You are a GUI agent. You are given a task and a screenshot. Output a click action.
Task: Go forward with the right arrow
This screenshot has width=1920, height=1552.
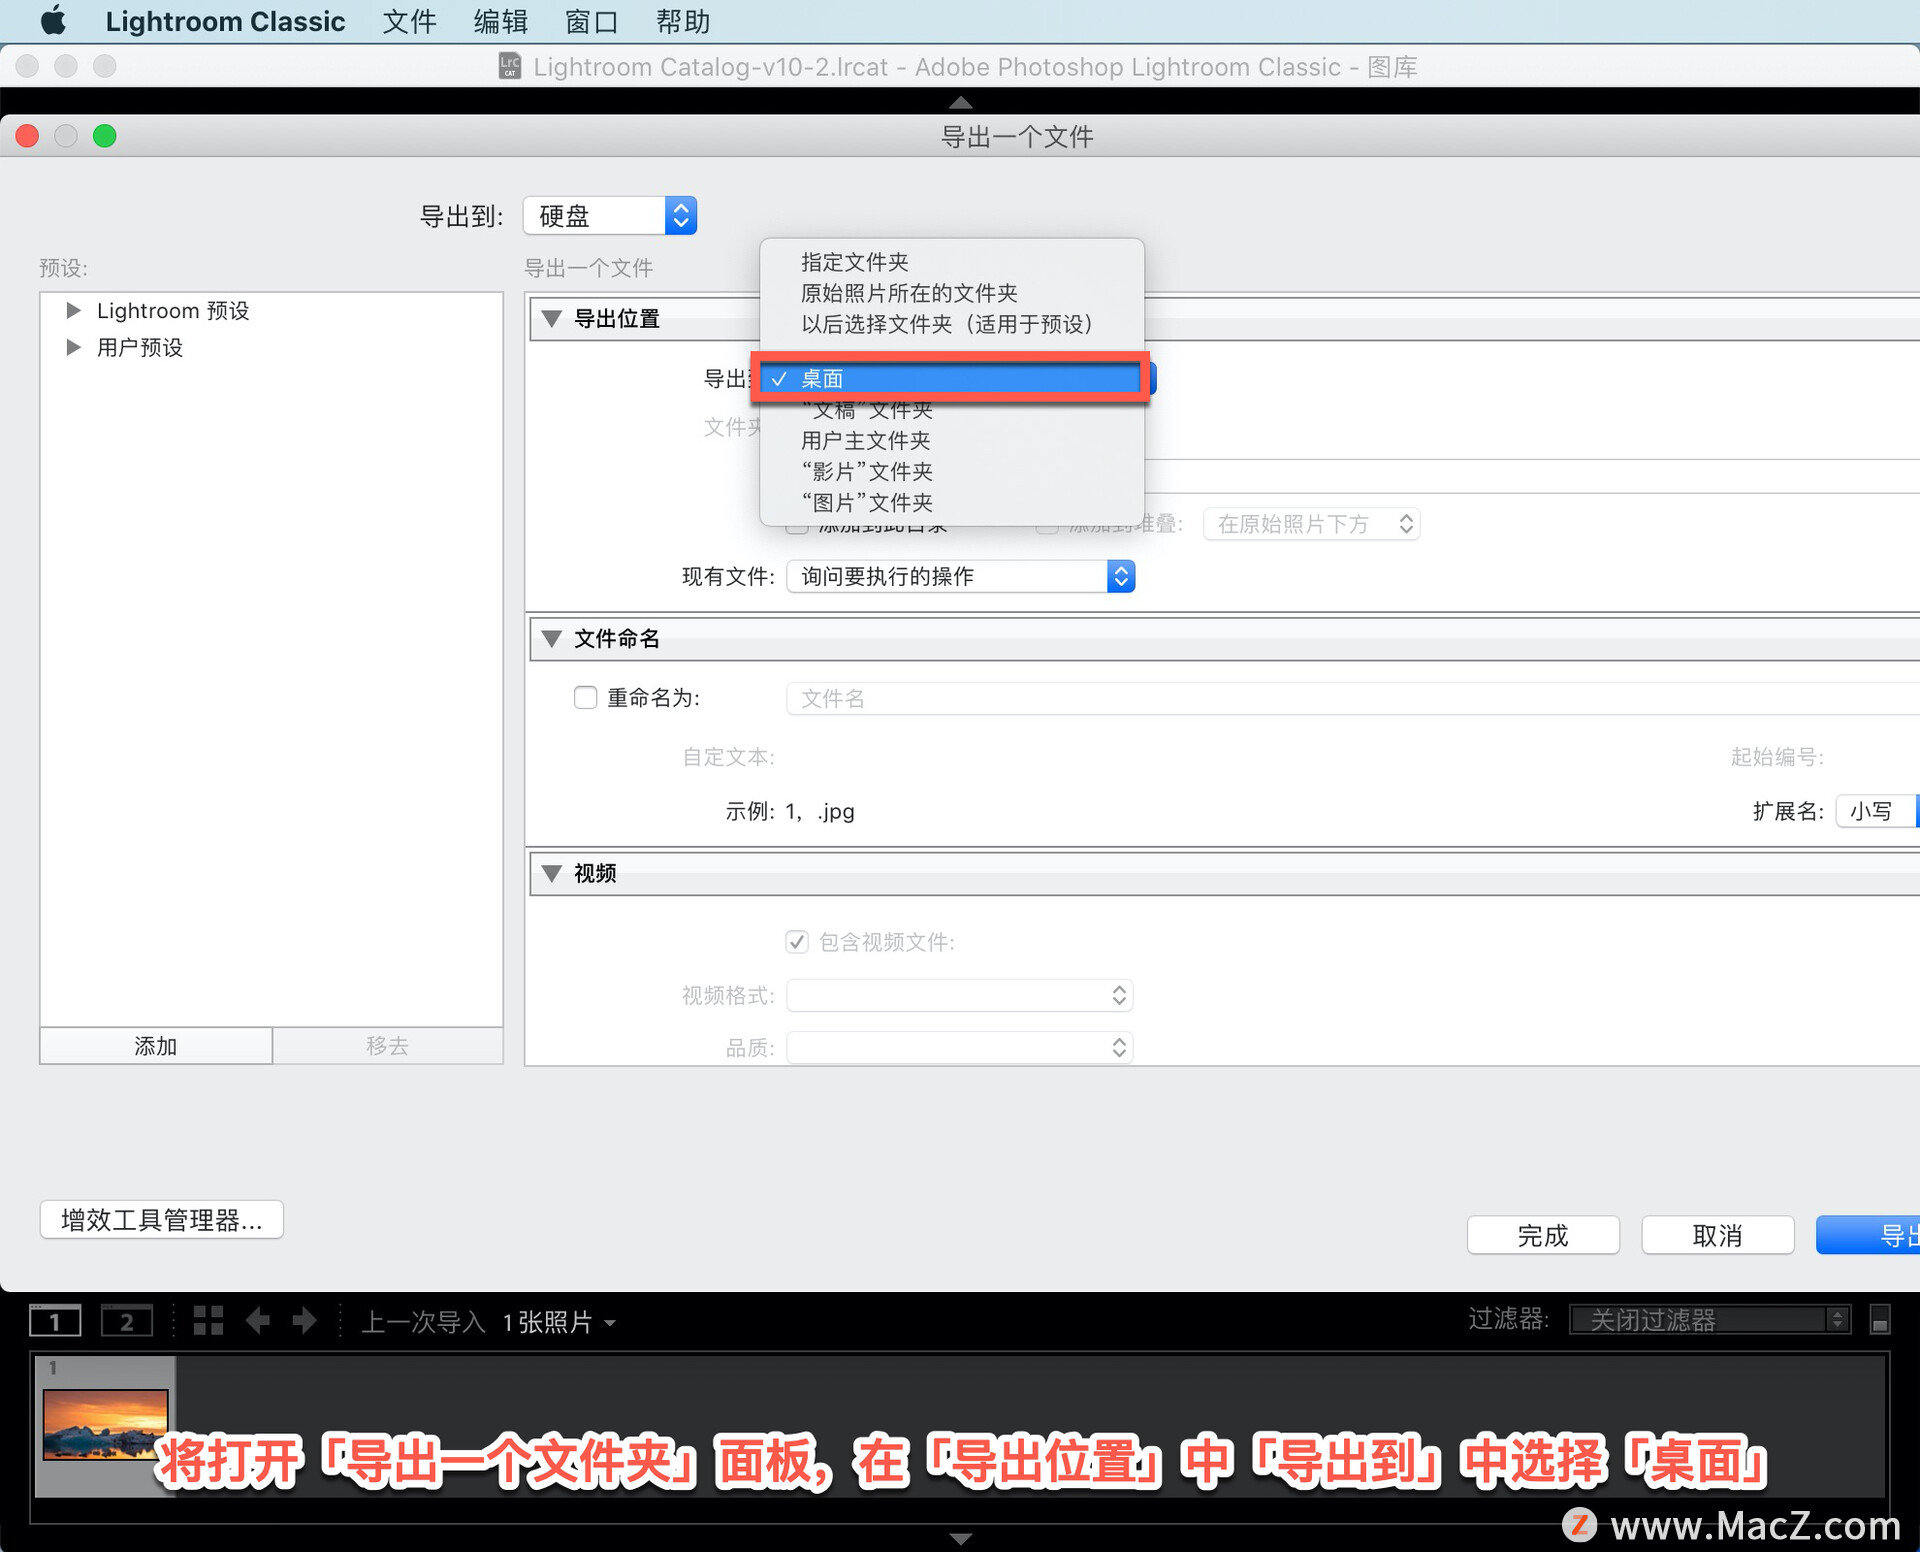point(305,1321)
